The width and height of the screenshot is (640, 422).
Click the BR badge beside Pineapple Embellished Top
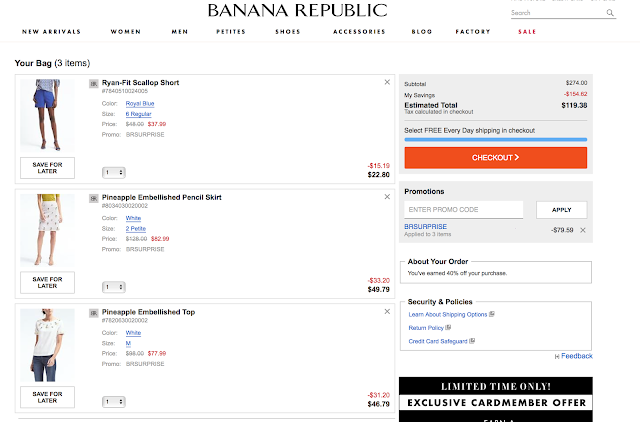[93, 313]
